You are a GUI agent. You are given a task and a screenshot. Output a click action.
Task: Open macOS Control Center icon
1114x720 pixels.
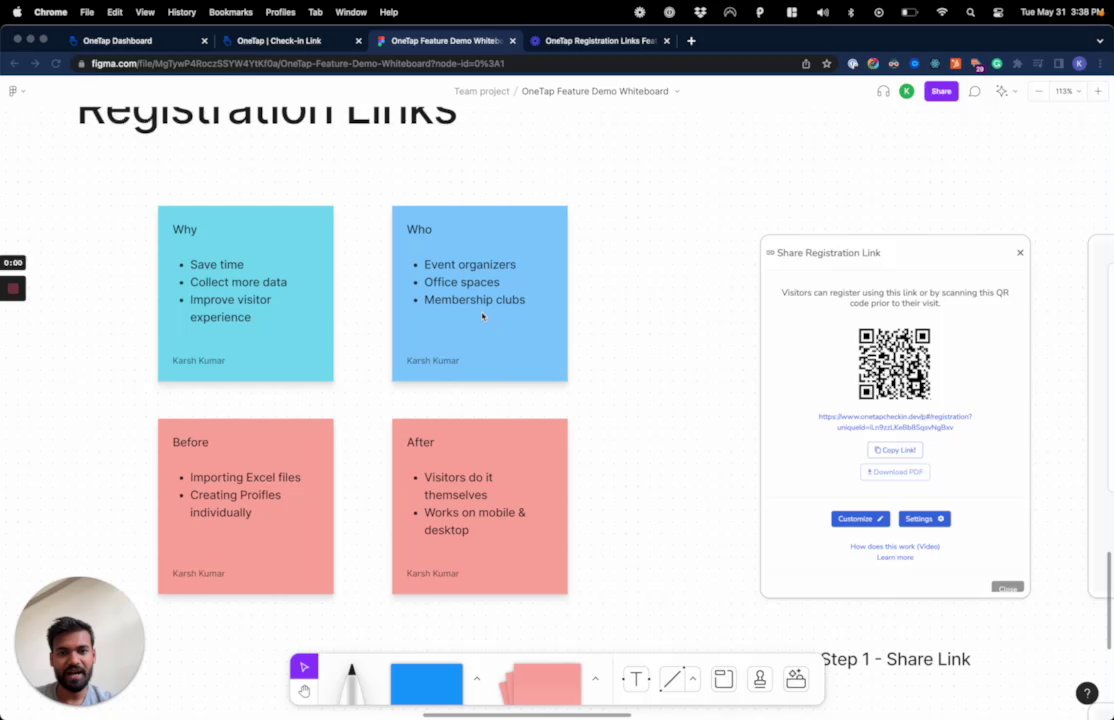(998, 12)
